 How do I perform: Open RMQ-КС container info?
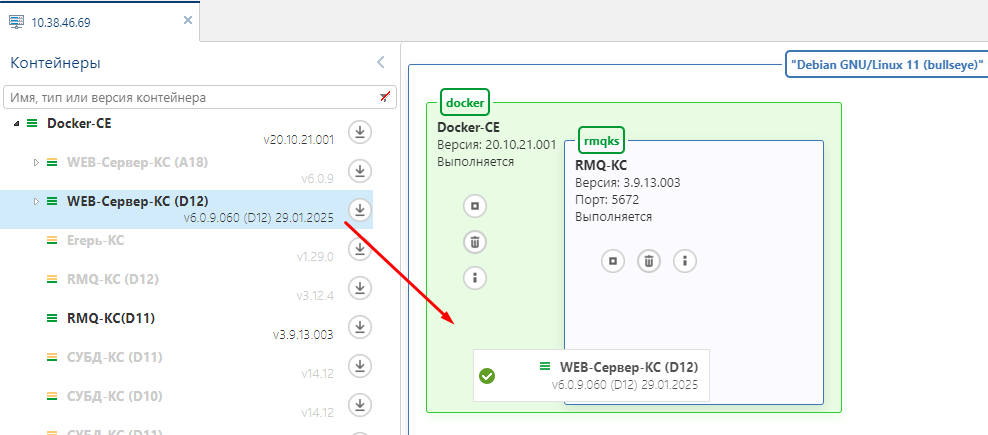click(x=685, y=260)
